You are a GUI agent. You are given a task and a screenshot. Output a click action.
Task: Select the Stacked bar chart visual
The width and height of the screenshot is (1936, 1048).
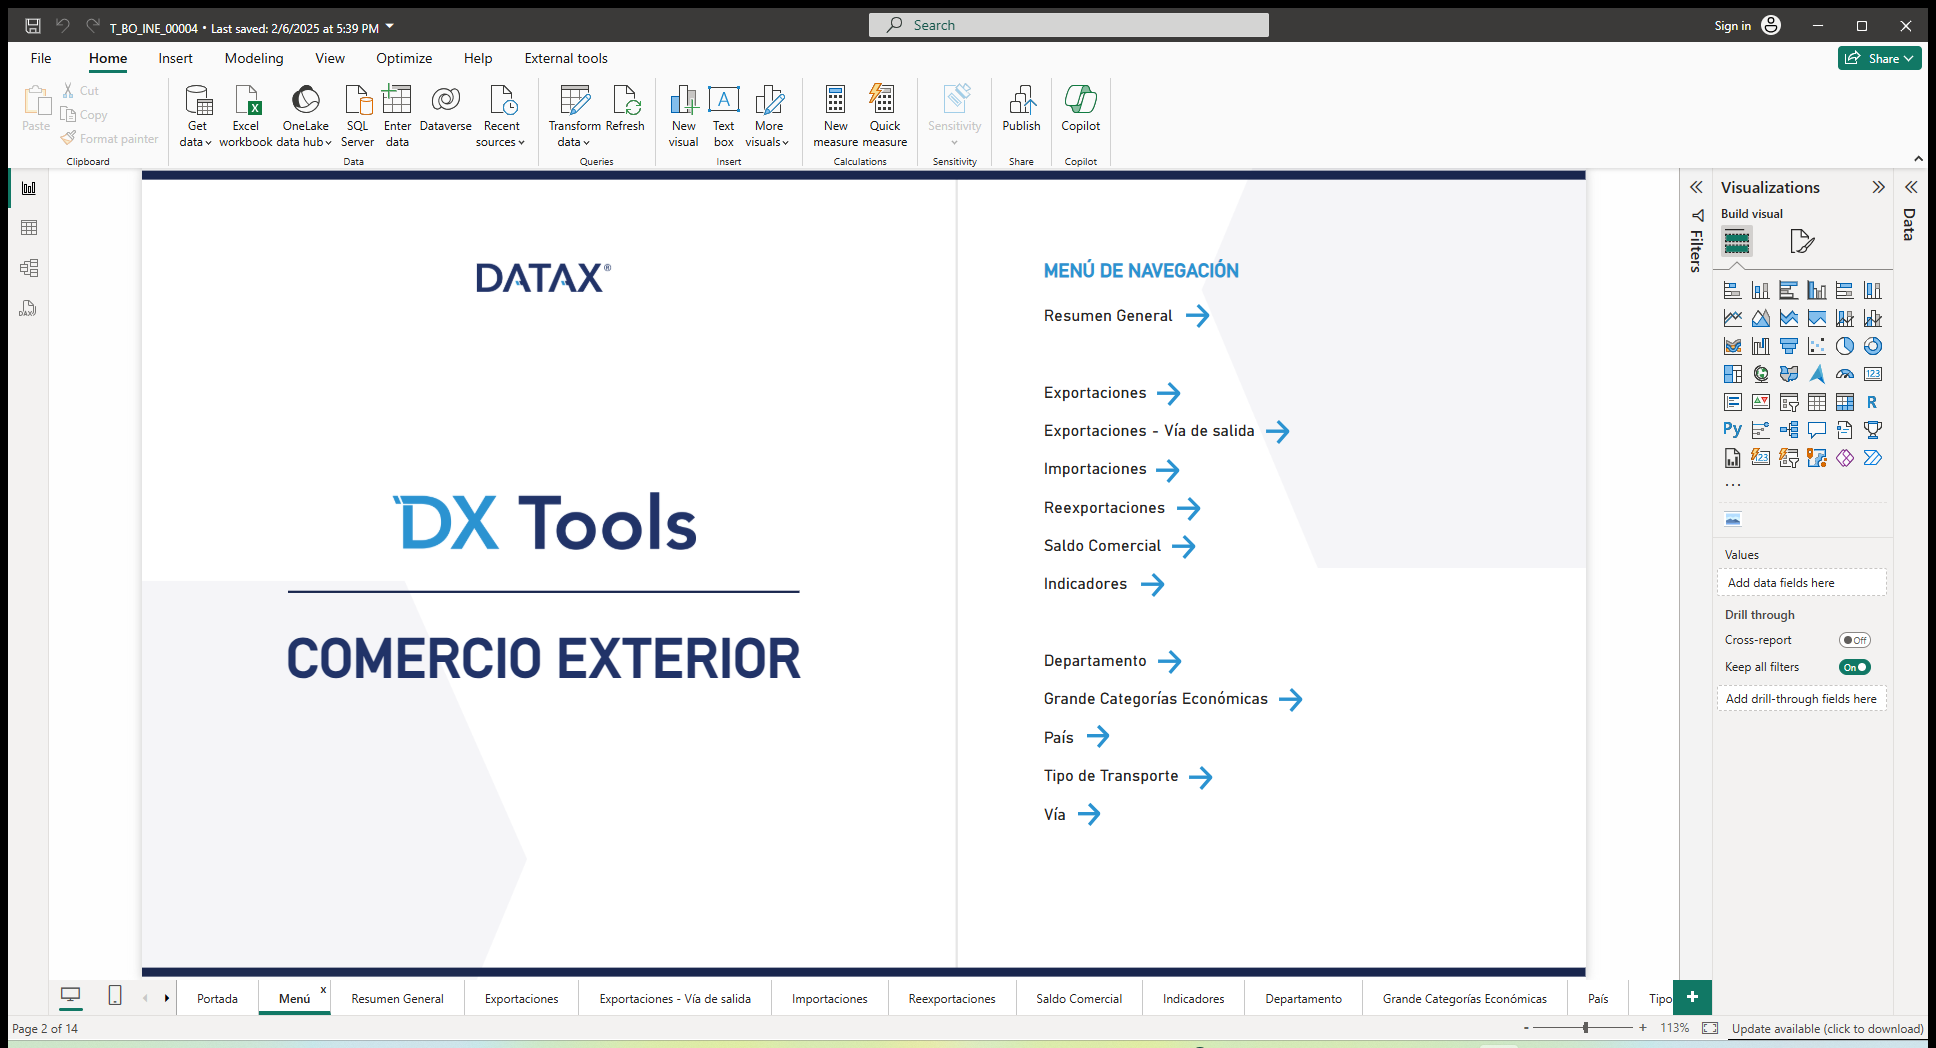1733,290
